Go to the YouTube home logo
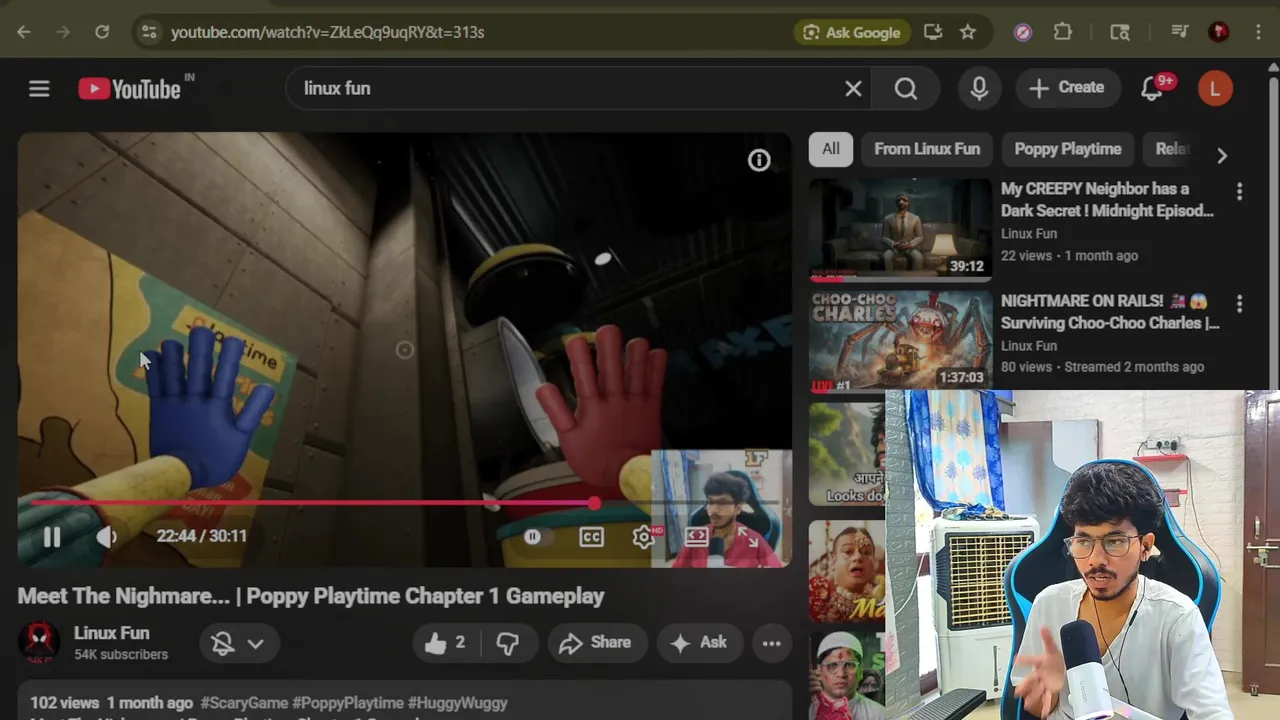Screen dimensions: 1280x720 click(x=129, y=89)
